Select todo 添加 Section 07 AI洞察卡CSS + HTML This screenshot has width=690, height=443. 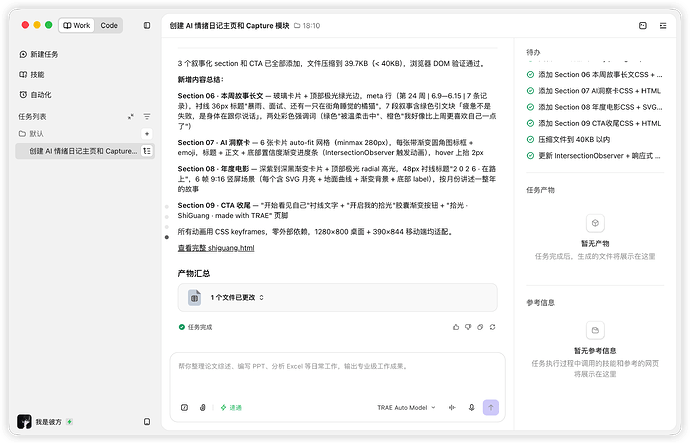click(595, 91)
